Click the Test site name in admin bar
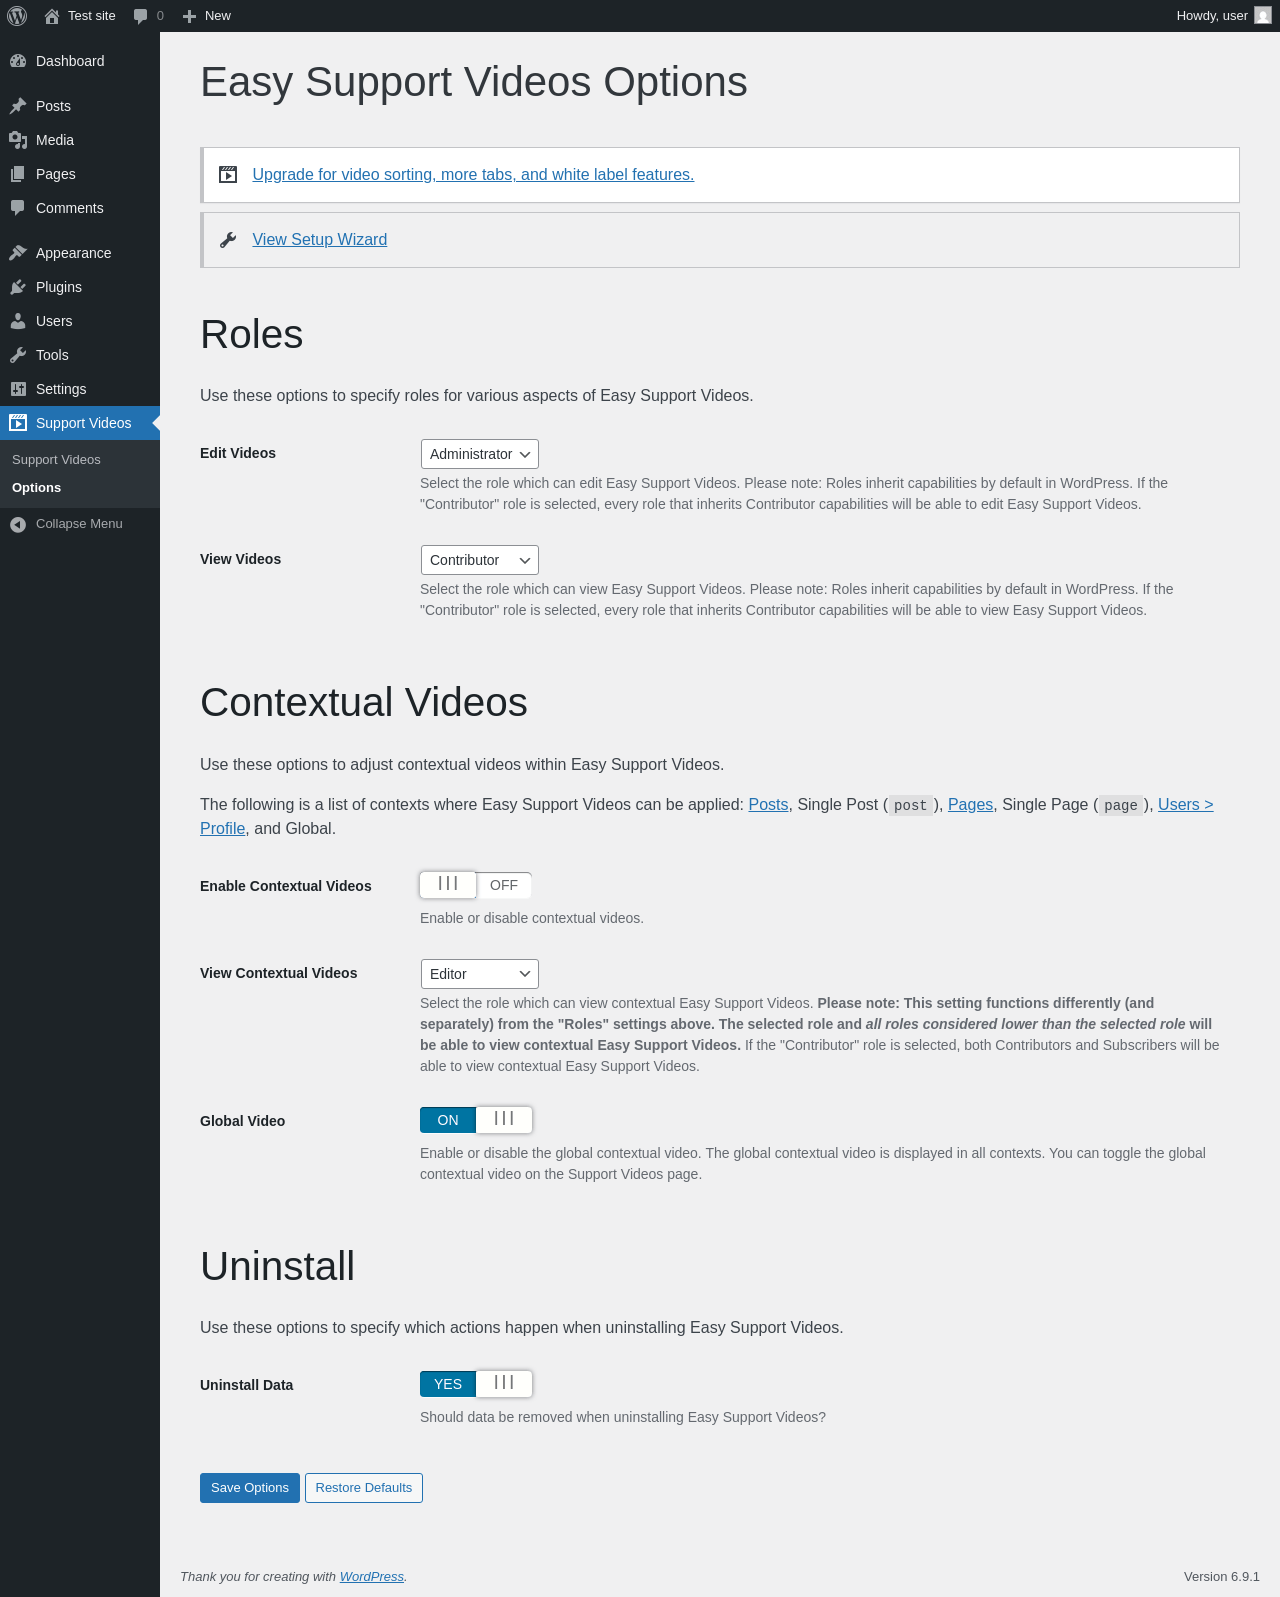The height and width of the screenshot is (1597, 1280). click(92, 16)
